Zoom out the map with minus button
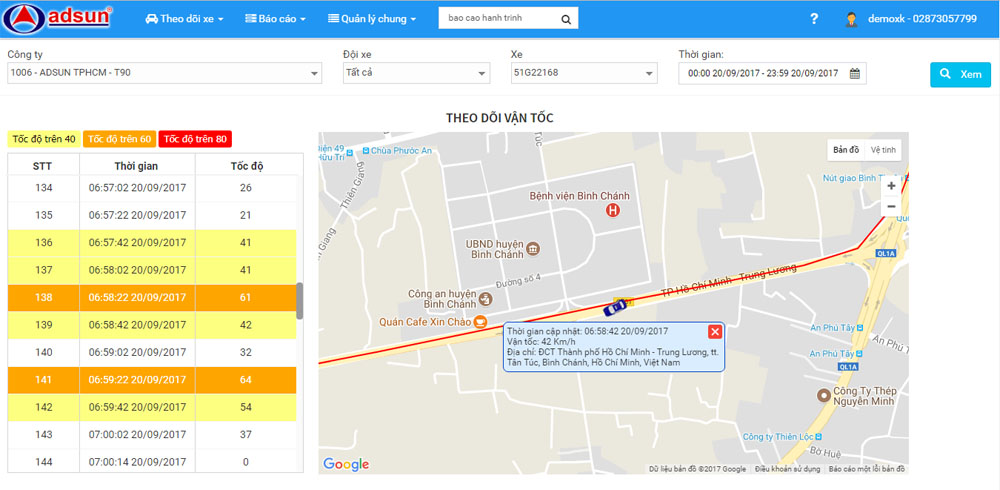The width and height of the screenshot is (1000, 490). click(x=891, y=207)
